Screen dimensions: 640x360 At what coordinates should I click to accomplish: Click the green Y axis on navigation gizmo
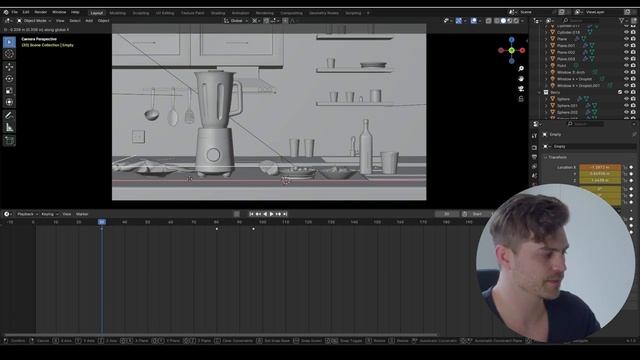[511, 50]
